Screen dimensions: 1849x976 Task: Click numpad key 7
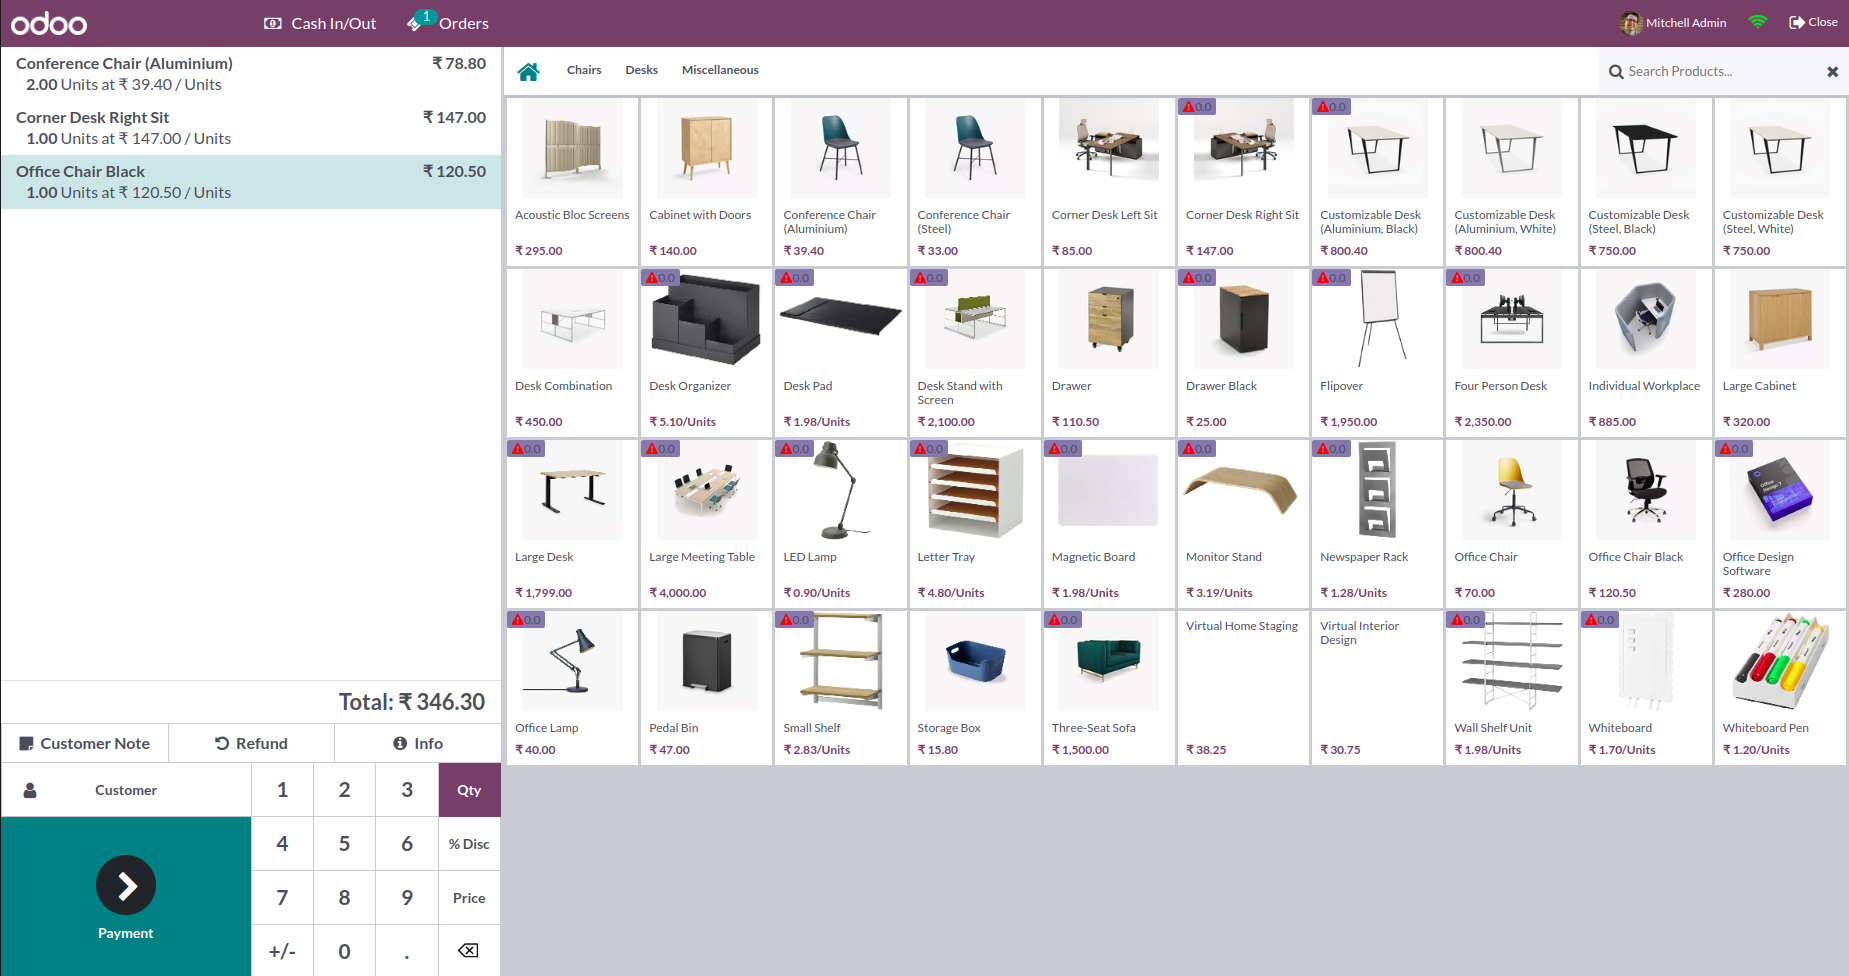point(282,898)
